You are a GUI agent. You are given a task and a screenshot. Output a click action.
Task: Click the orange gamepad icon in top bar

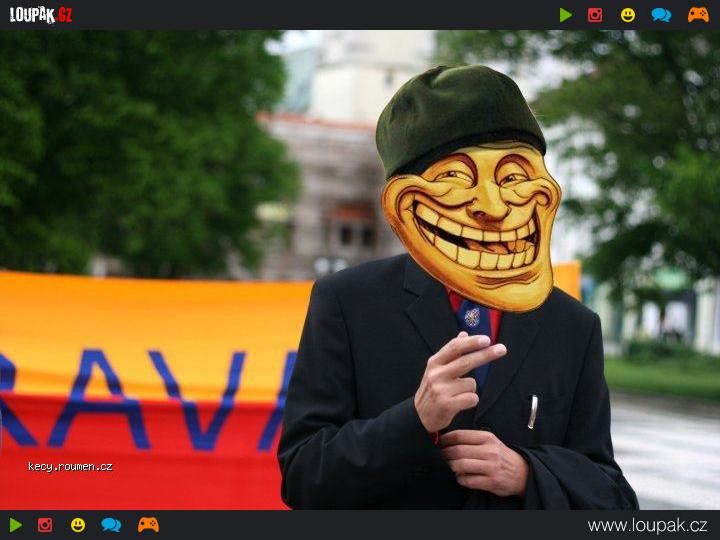(698, 15)
